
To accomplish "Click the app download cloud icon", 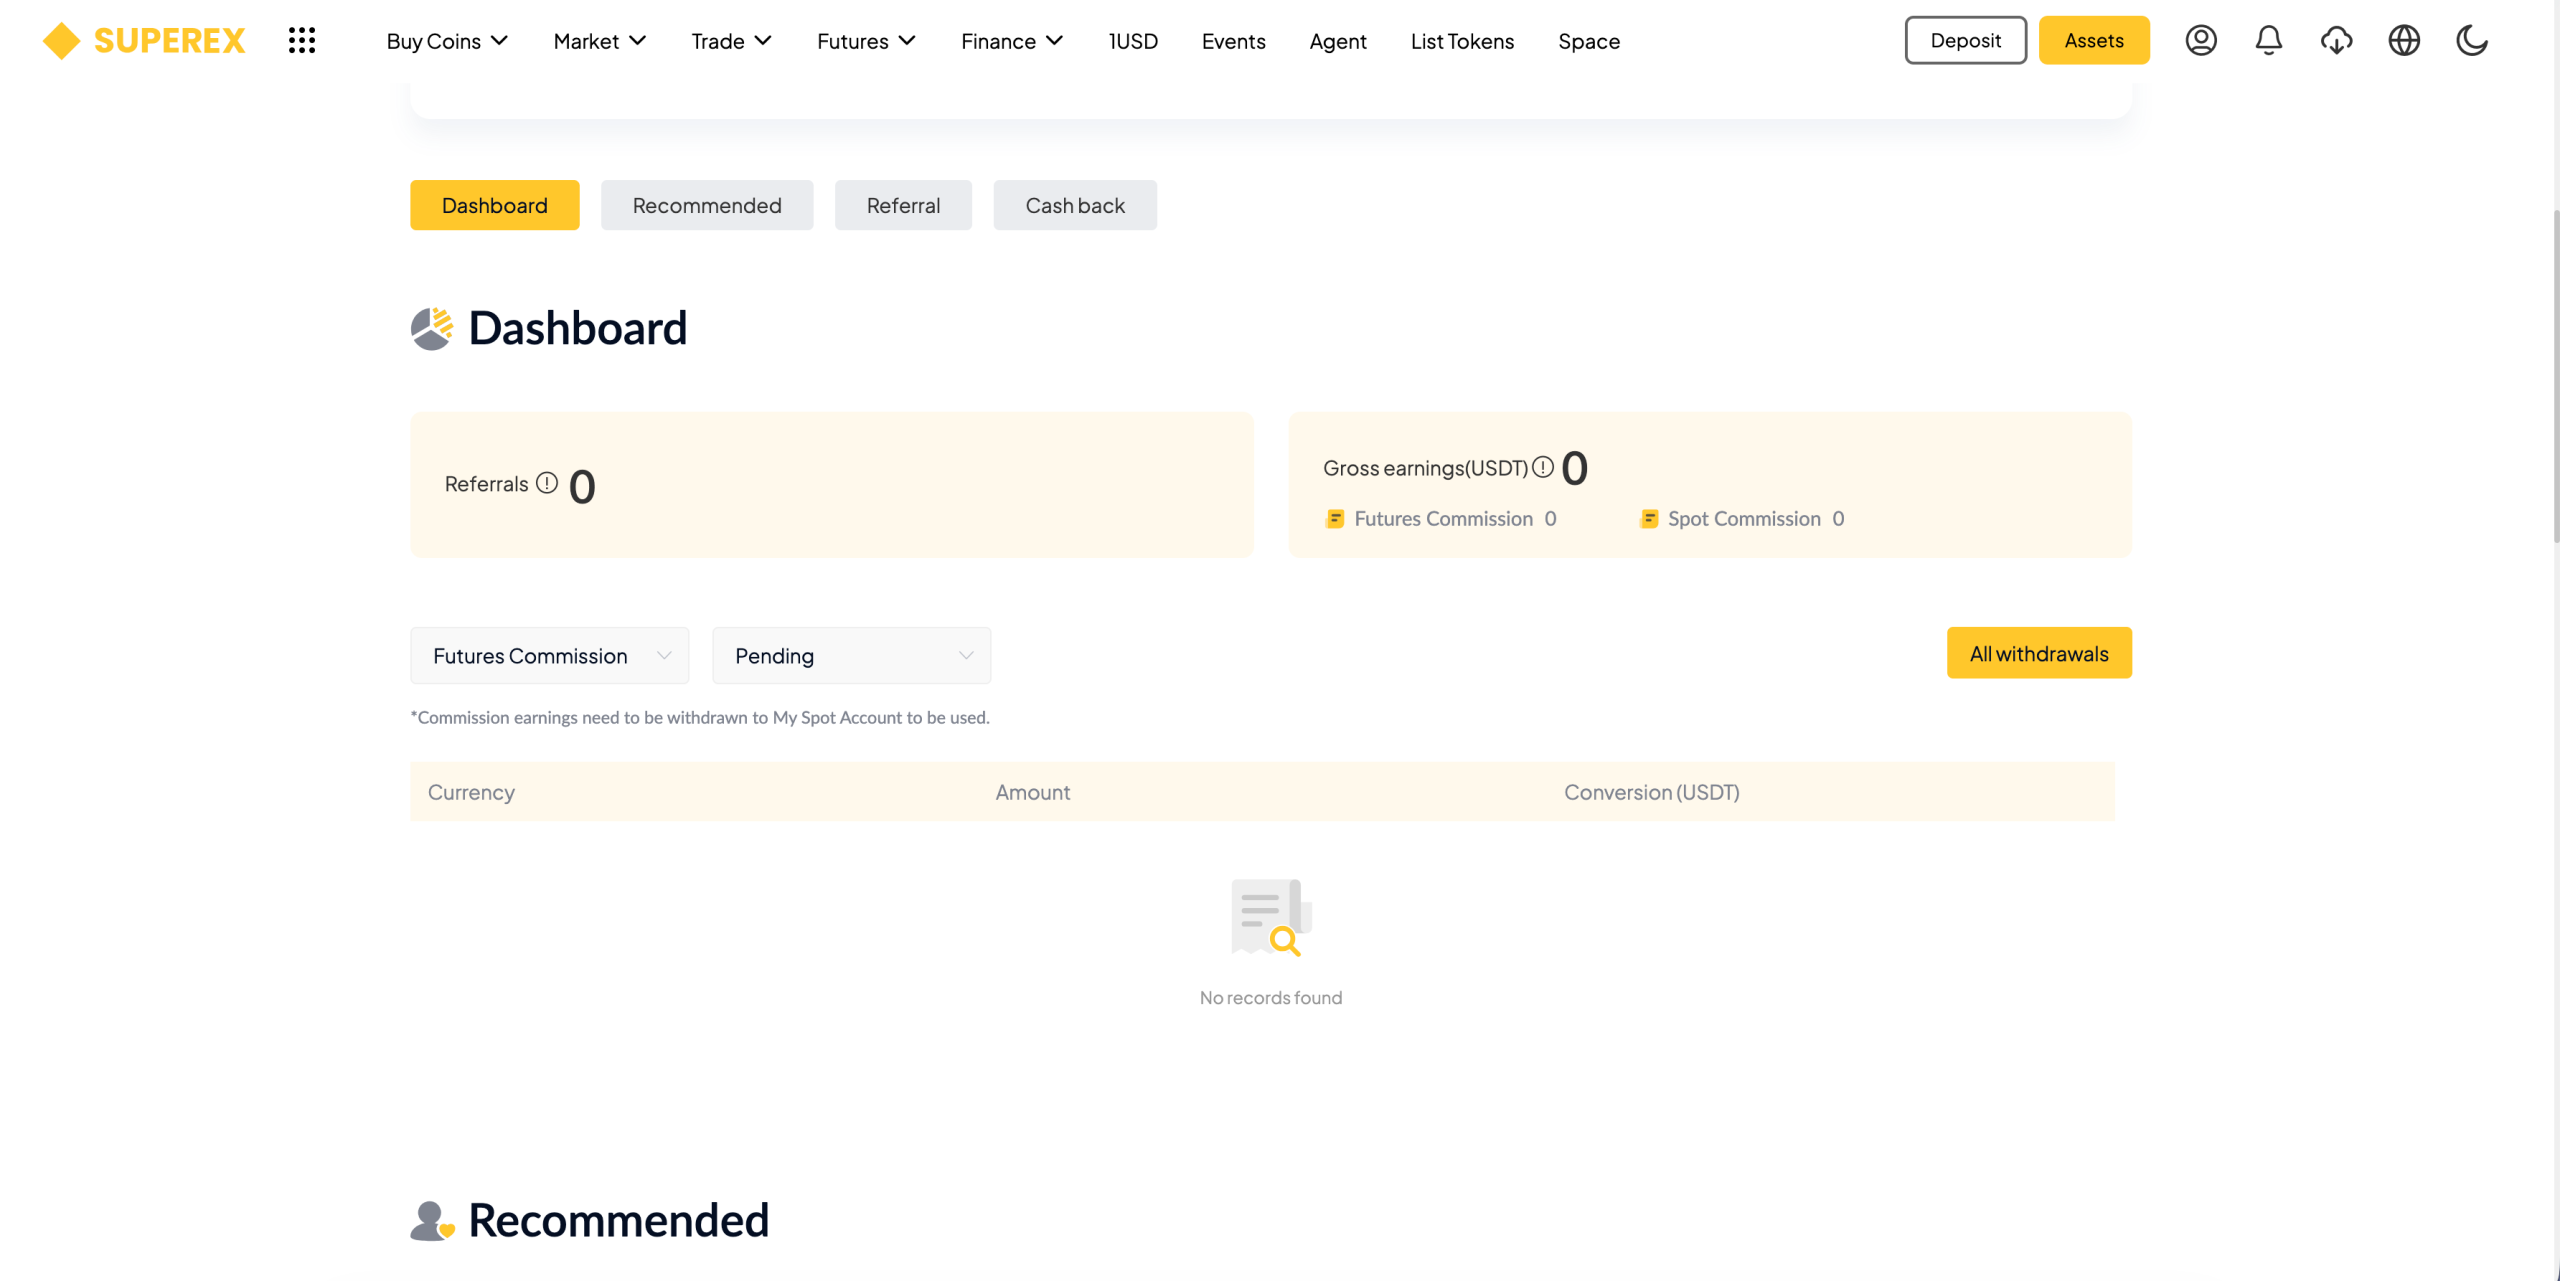I will pyautogui.click(x=2337, y=40).
